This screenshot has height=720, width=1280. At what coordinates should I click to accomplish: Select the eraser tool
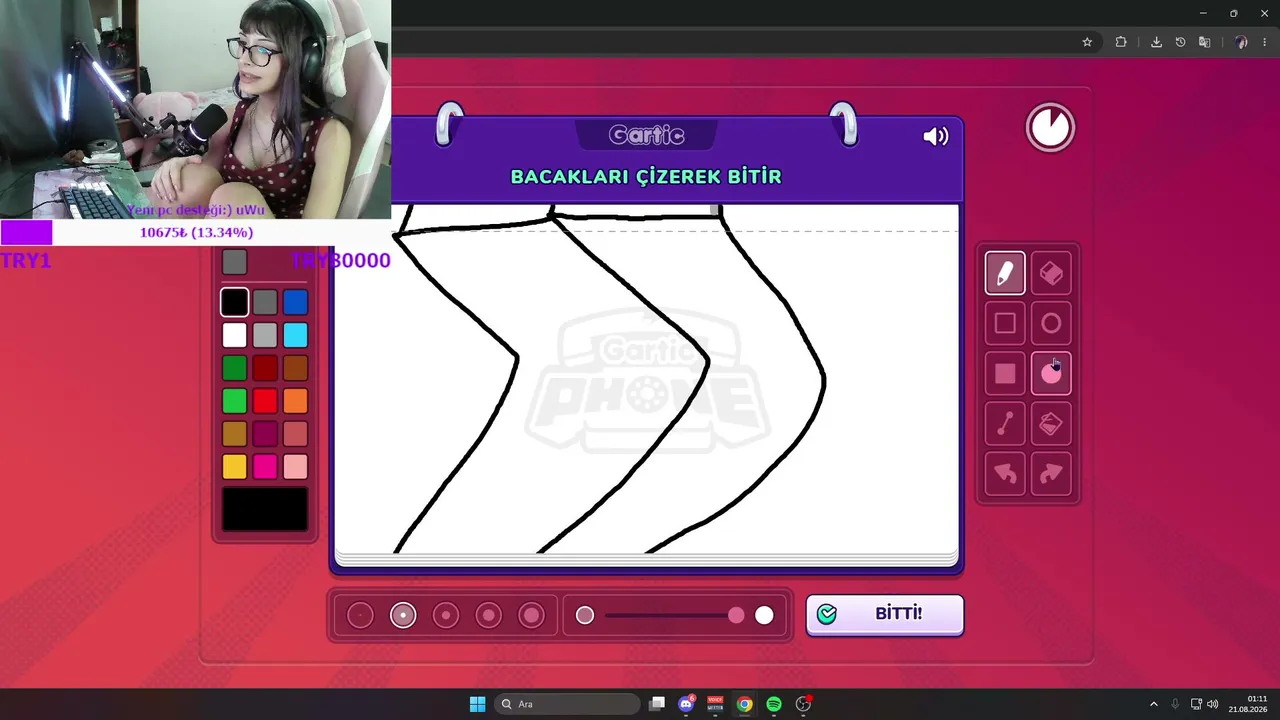pyautogui.click(x=1051, y=273)
